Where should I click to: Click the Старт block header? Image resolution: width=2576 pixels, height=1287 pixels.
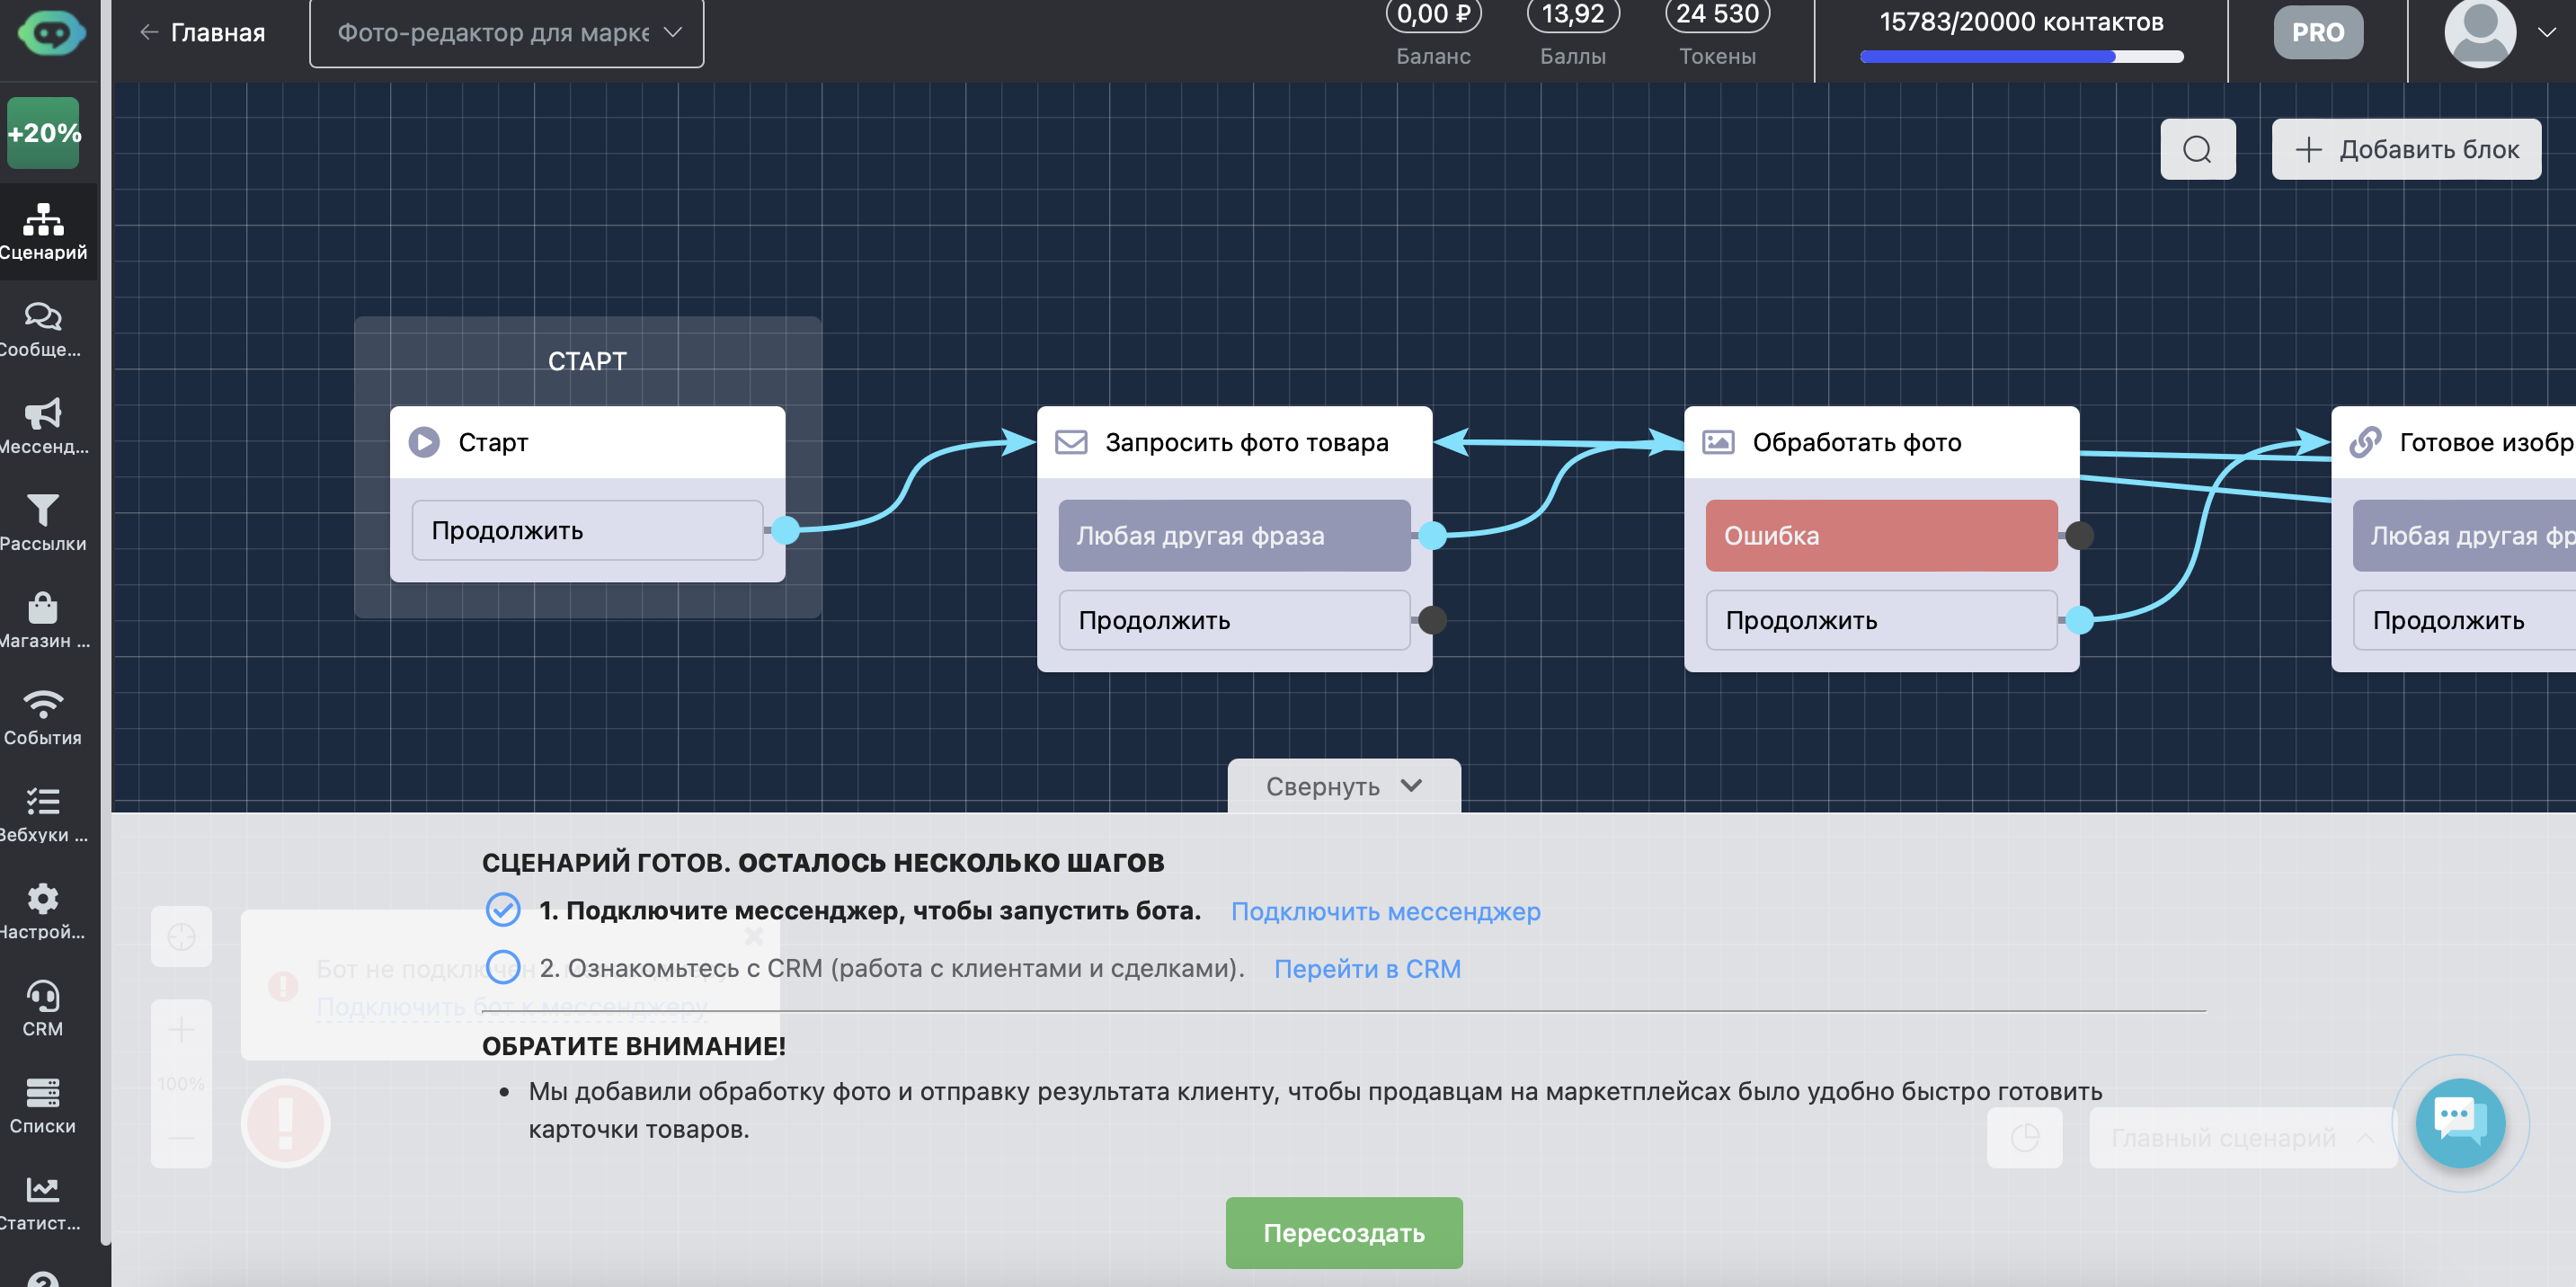click(x=587, y=442)
